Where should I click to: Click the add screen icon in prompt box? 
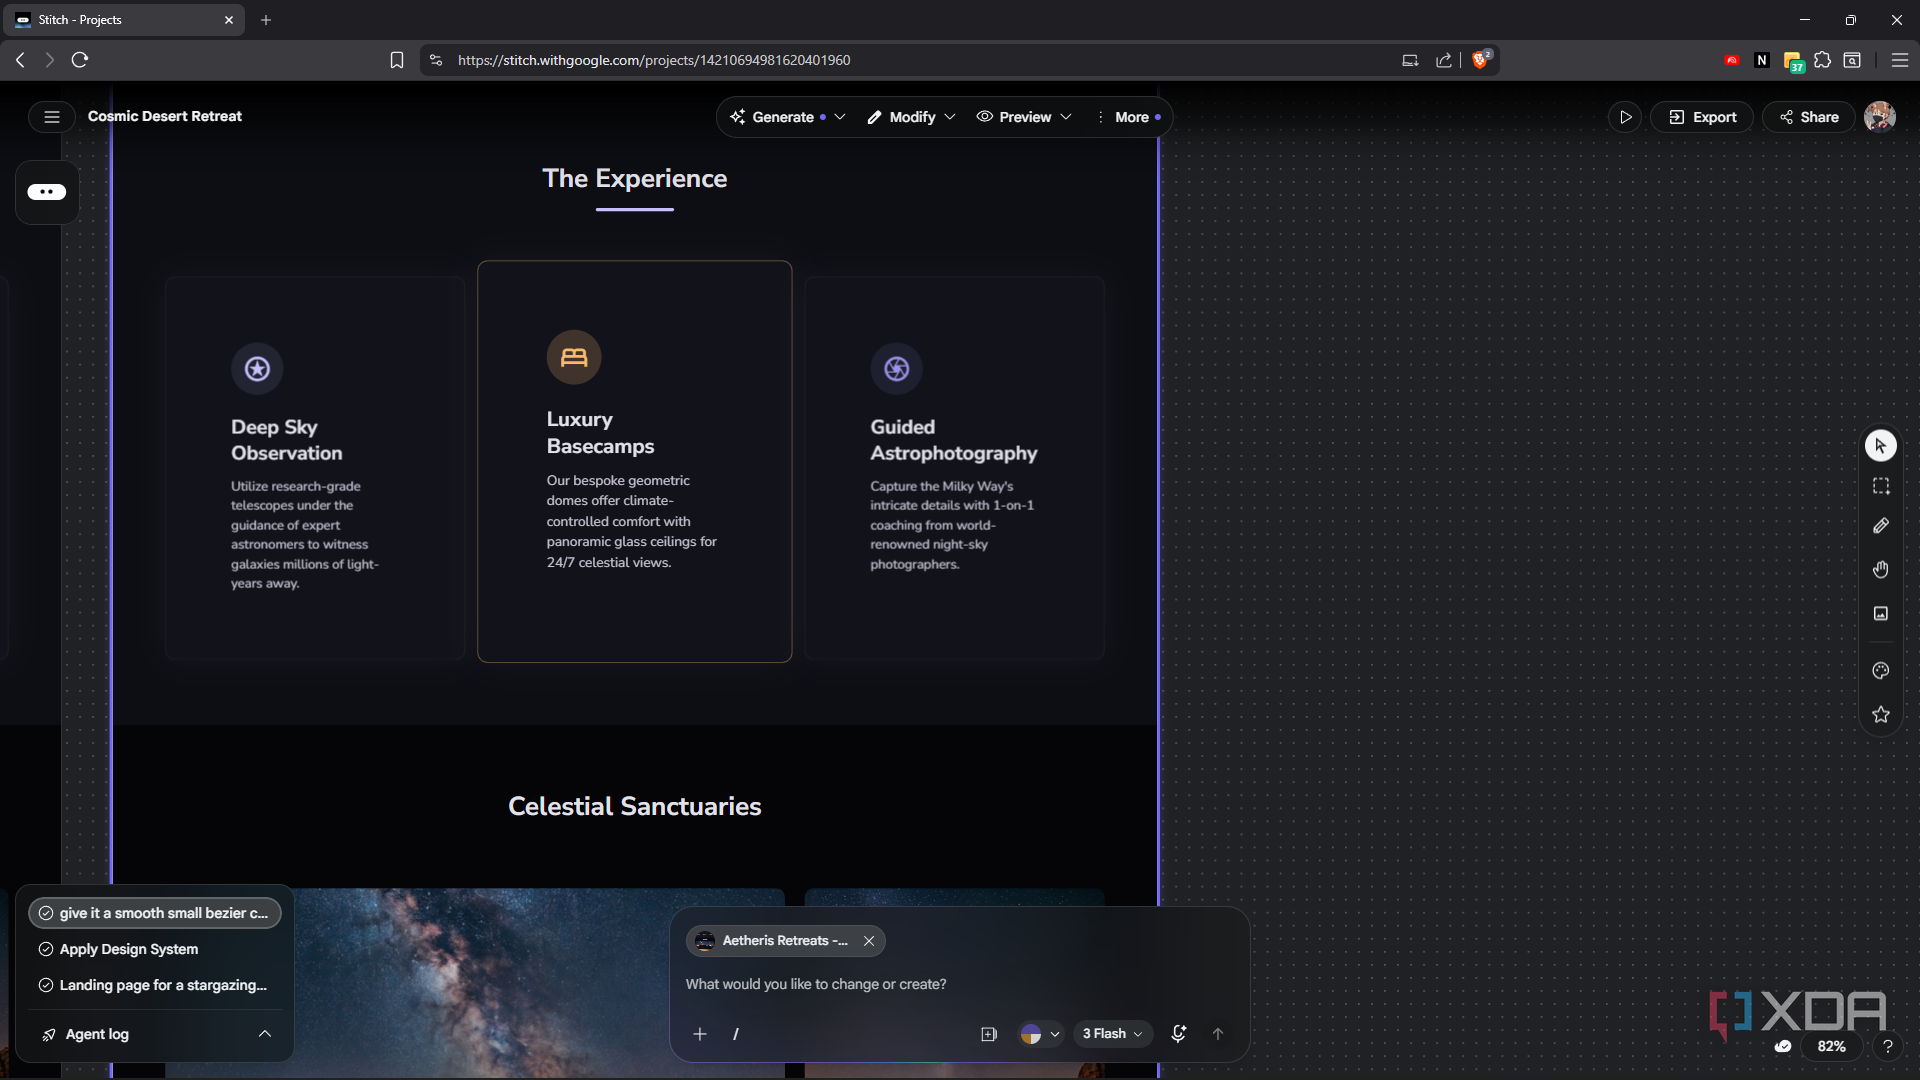[989, 1034]
